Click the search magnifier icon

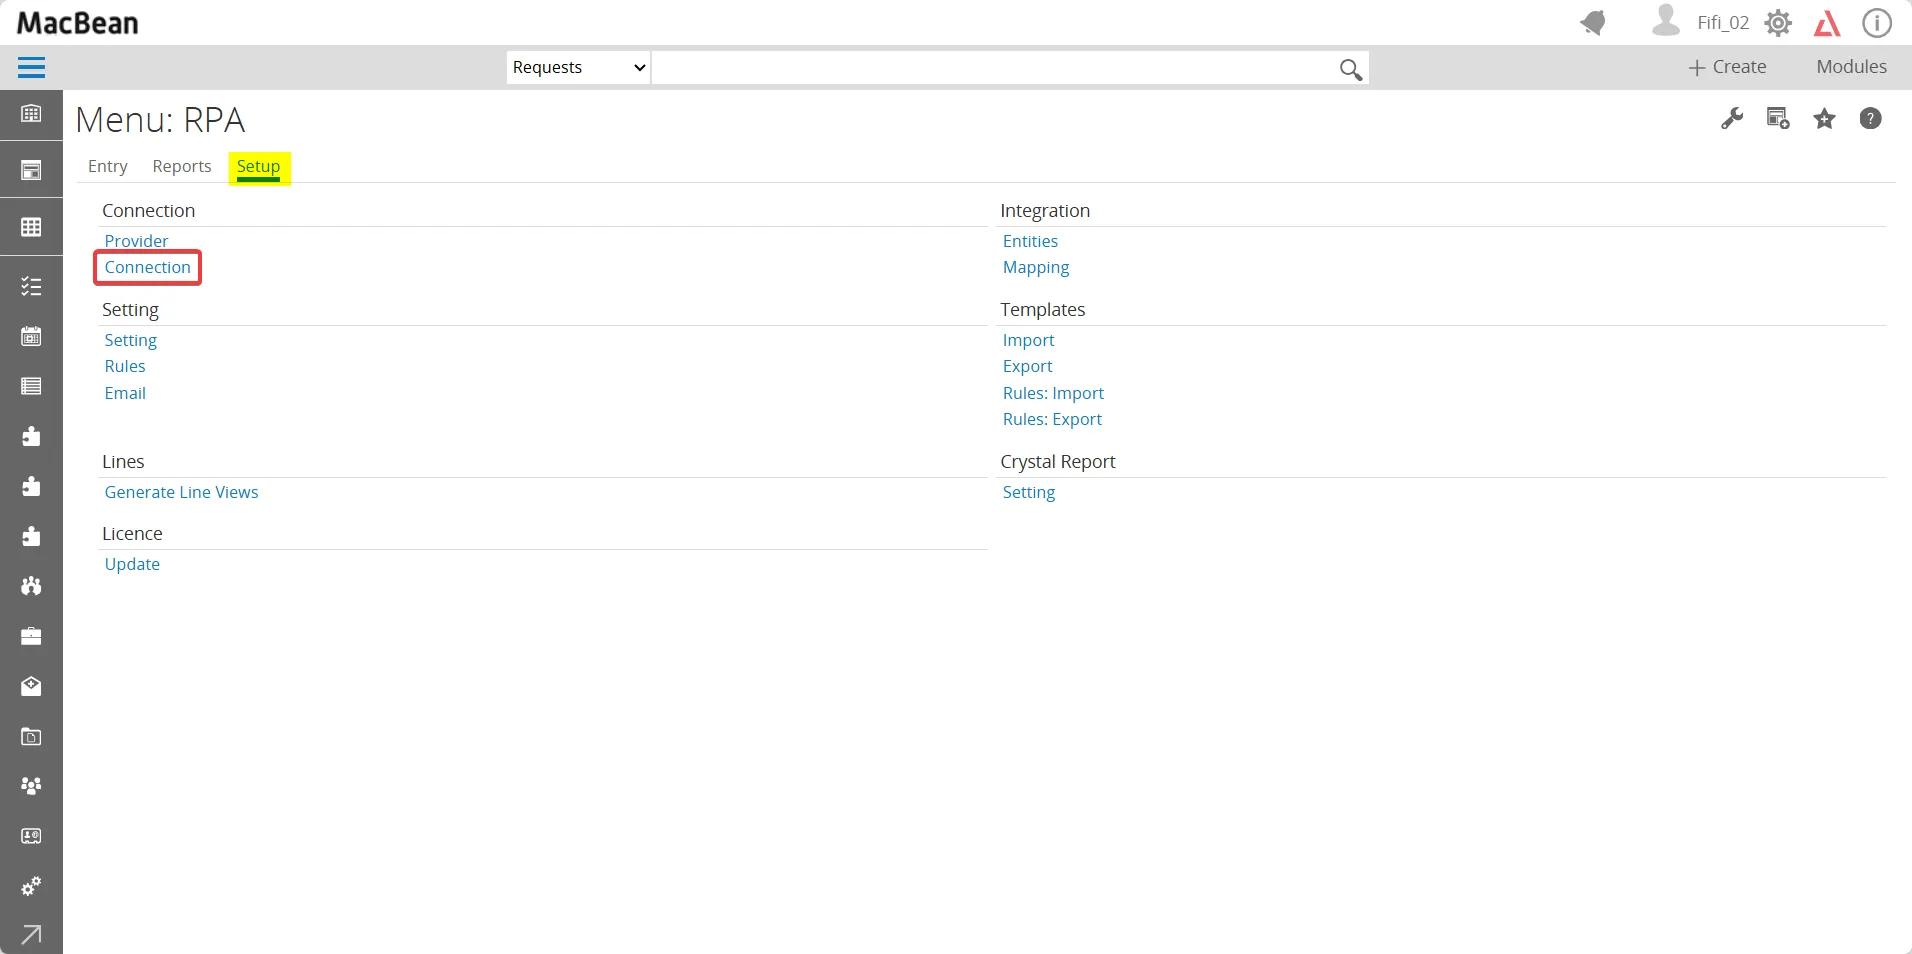point(1350,68)
